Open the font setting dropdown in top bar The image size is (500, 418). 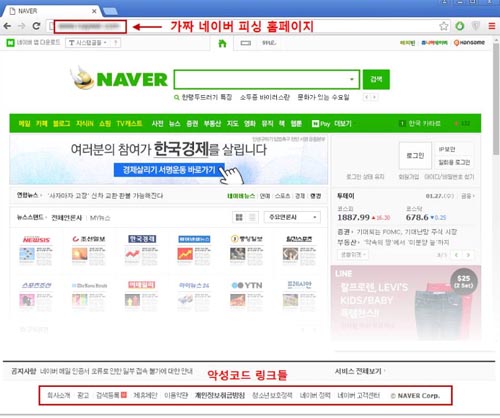(89, 43)
